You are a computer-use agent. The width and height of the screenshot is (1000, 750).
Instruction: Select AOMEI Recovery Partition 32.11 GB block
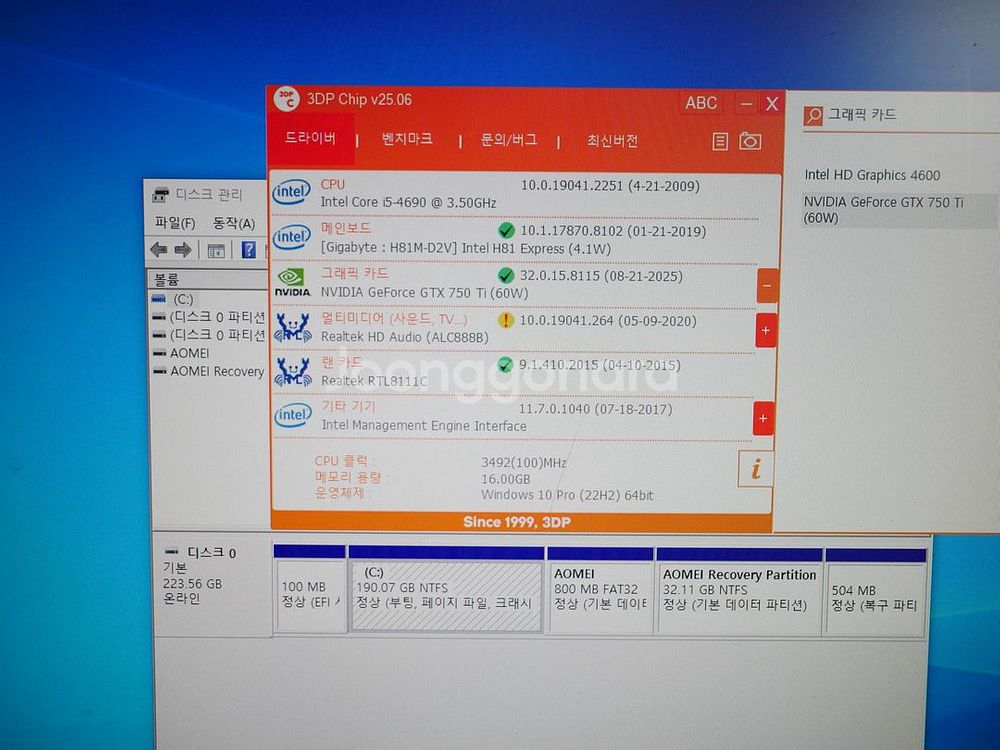point(739,592)
